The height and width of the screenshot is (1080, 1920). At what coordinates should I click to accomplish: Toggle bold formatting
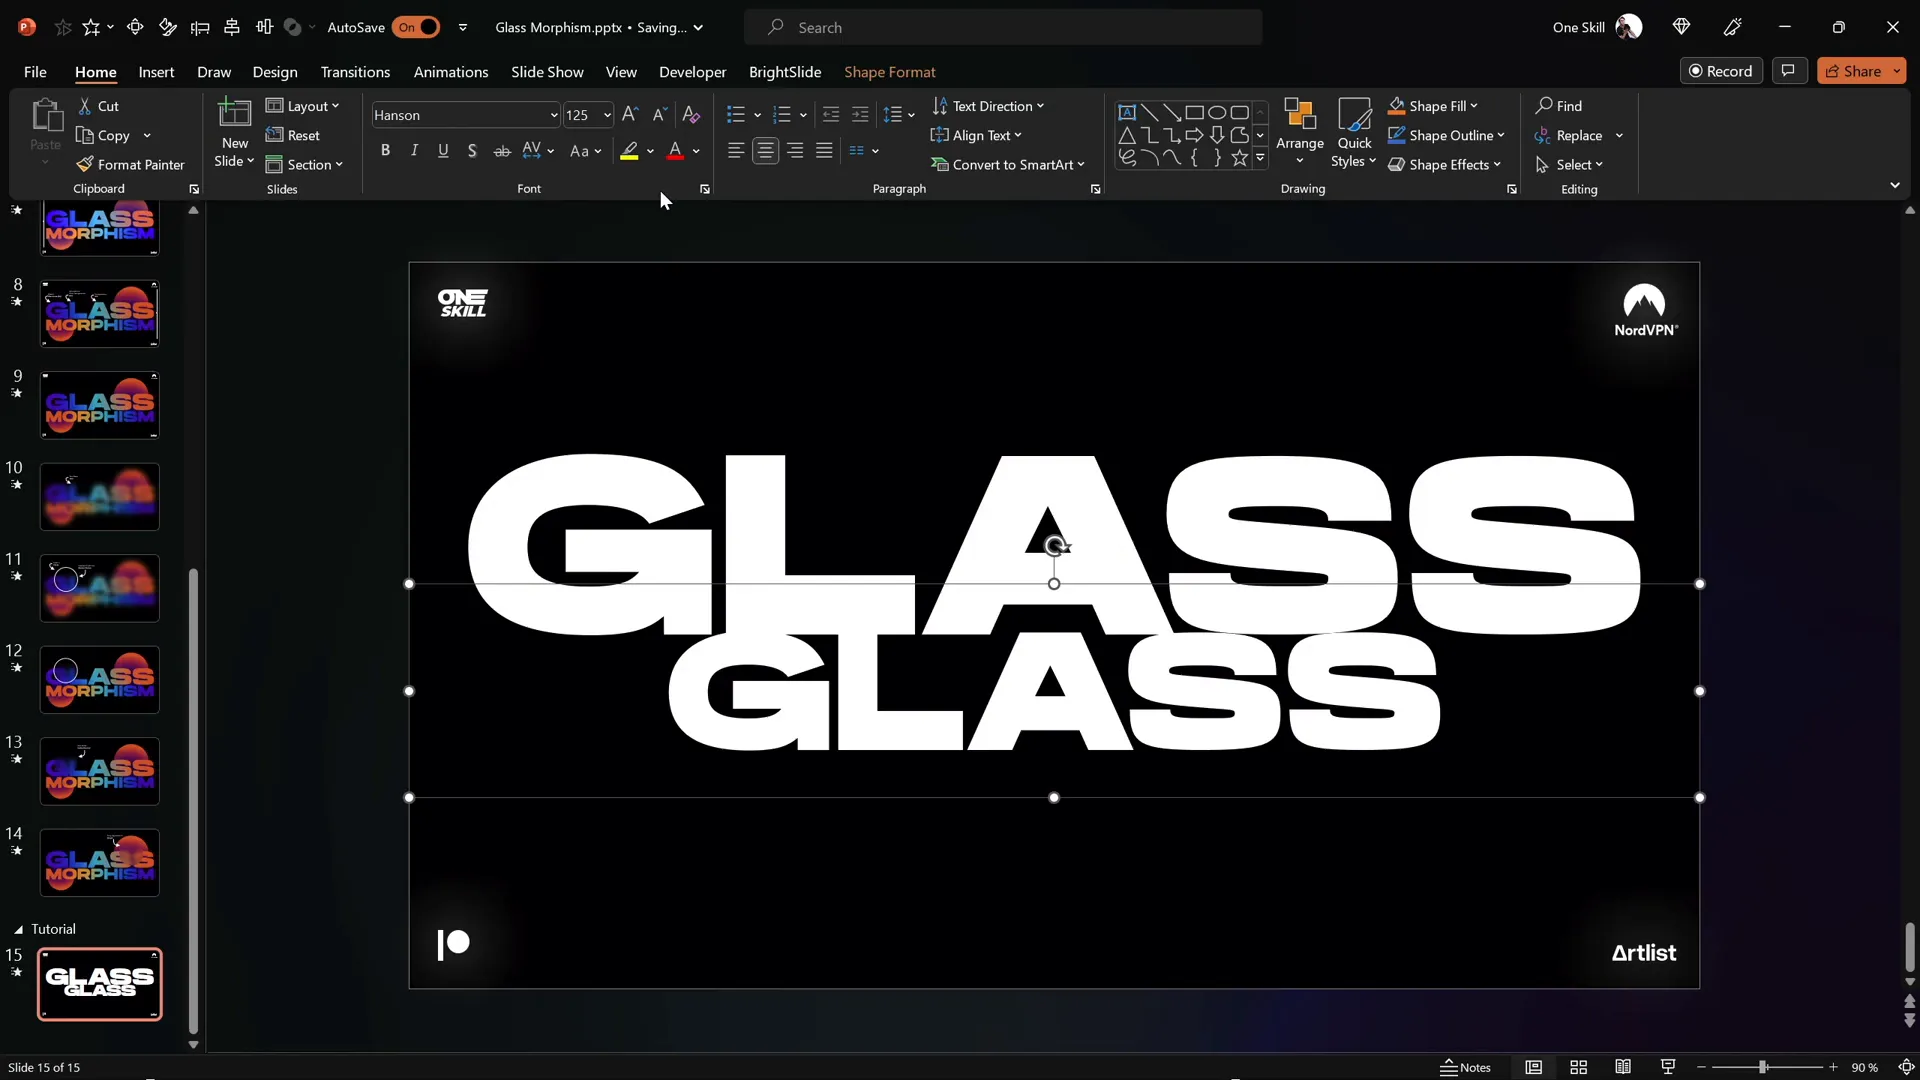[385, 150]
